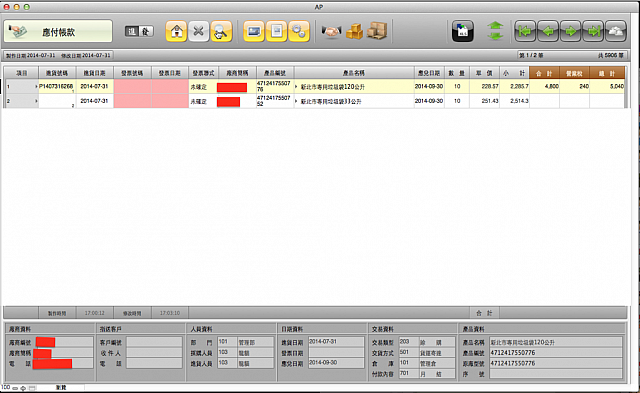Click the 項目 column header
Image resolution: width=640 pixels, height=393 pixels.
21,73
